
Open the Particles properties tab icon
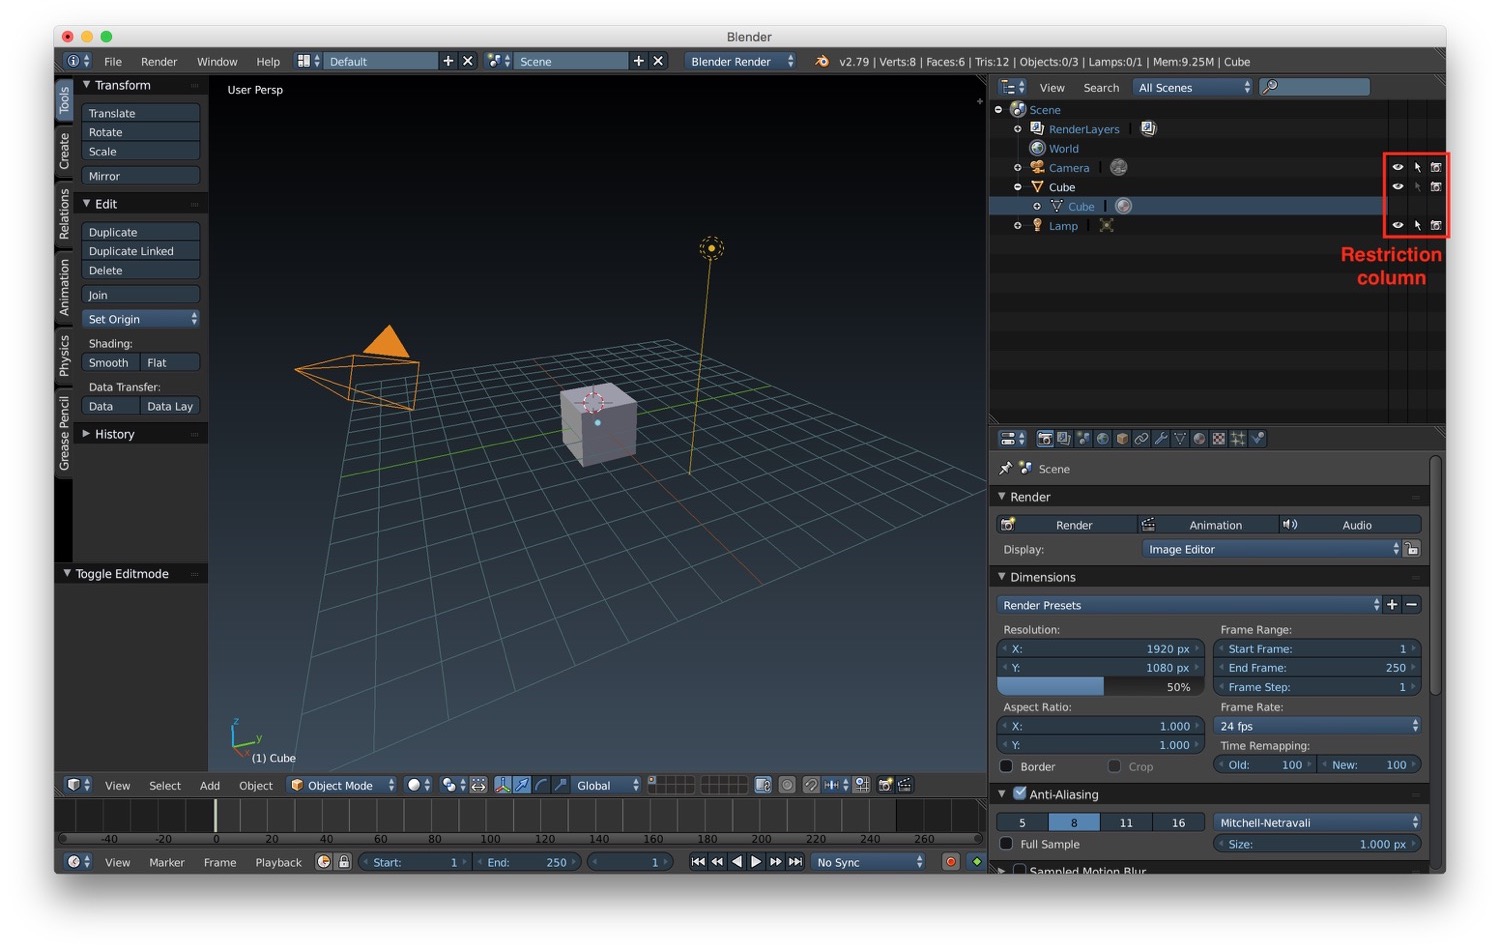click(1238, 439)
